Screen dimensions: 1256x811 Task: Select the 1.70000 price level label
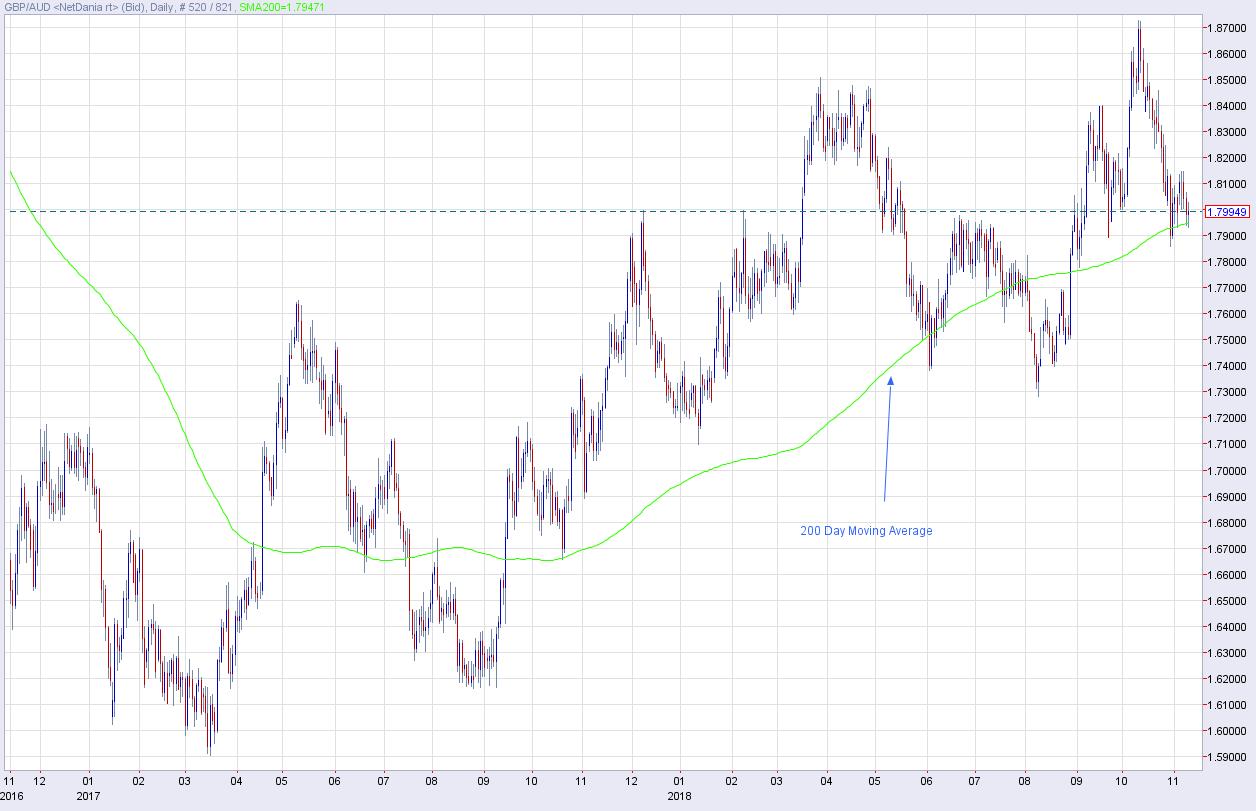1226,471
